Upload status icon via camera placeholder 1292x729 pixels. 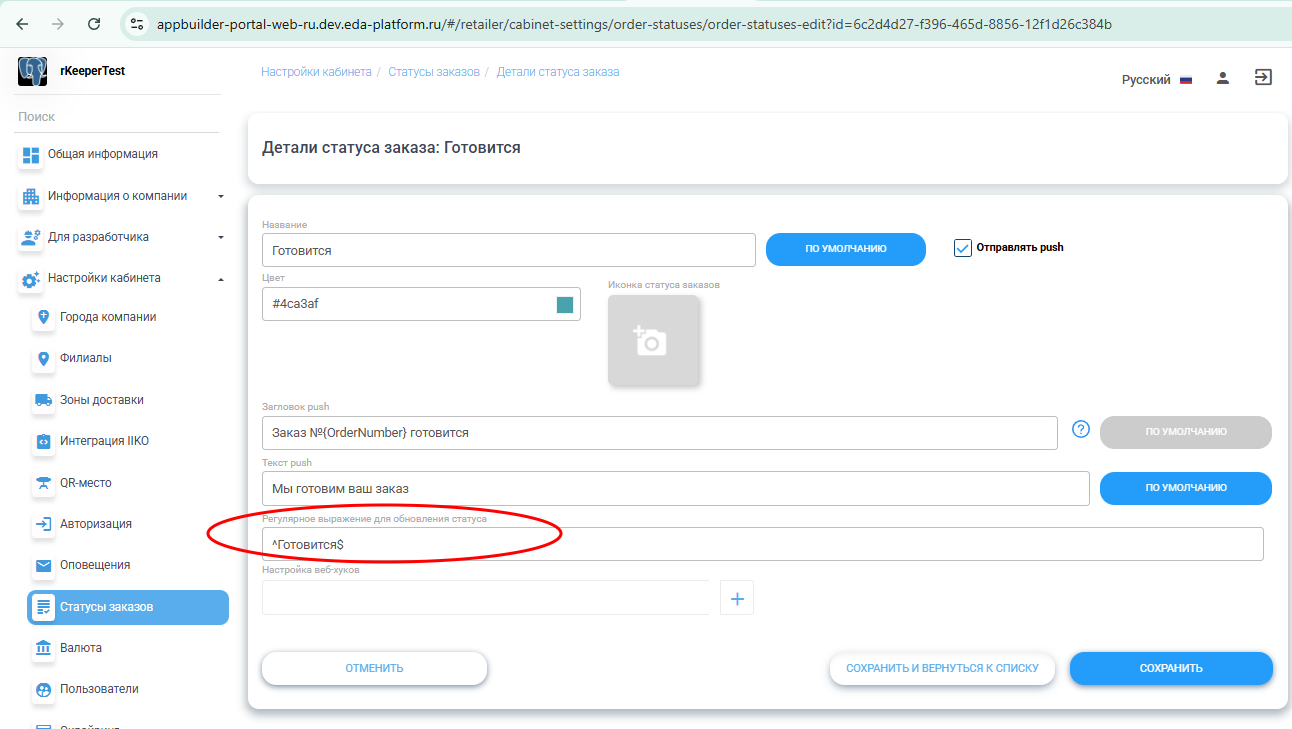tap(653, 340)
